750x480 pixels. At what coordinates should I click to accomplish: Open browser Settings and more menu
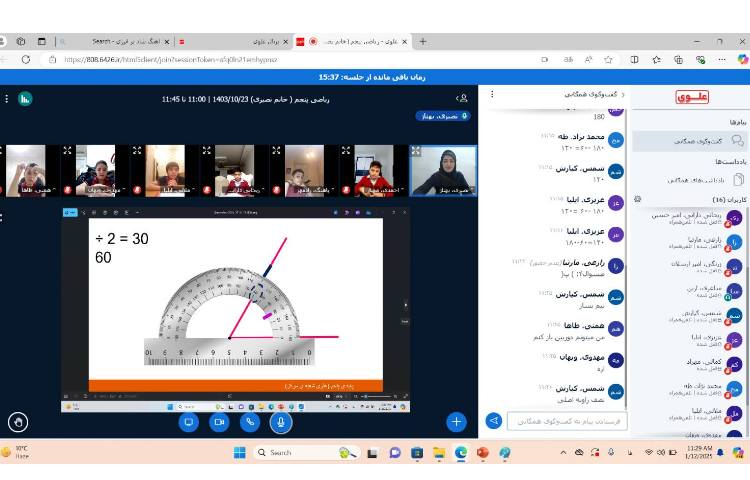722,60
